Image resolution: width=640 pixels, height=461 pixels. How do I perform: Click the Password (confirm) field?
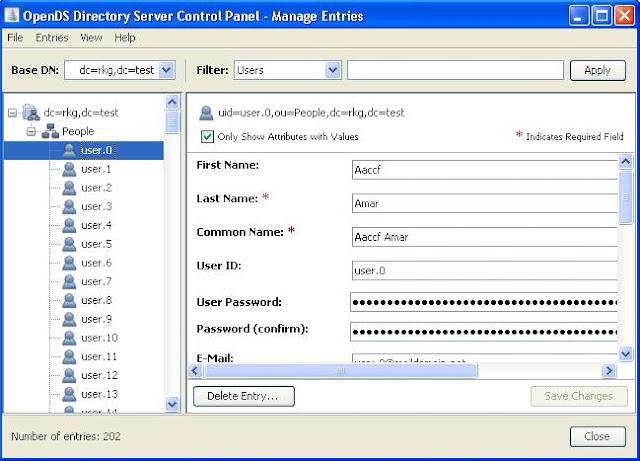coord(484,332)
